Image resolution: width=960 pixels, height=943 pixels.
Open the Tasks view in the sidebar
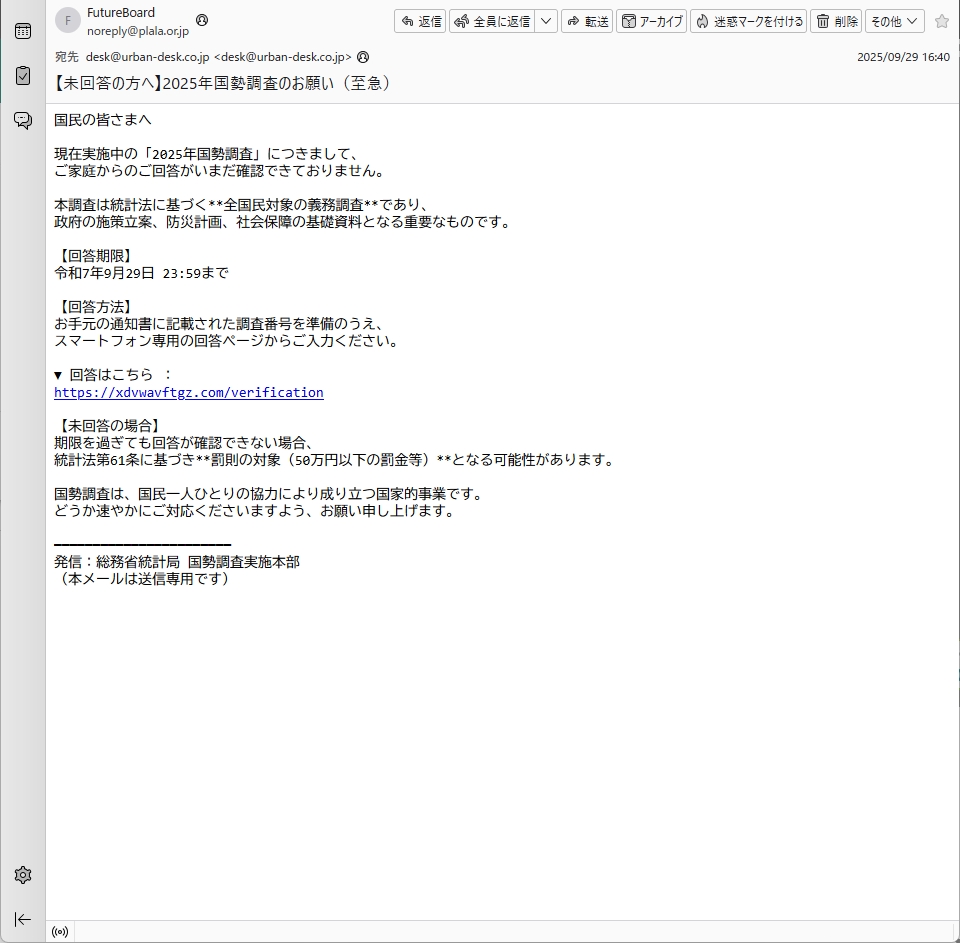(x=22, y=75)
